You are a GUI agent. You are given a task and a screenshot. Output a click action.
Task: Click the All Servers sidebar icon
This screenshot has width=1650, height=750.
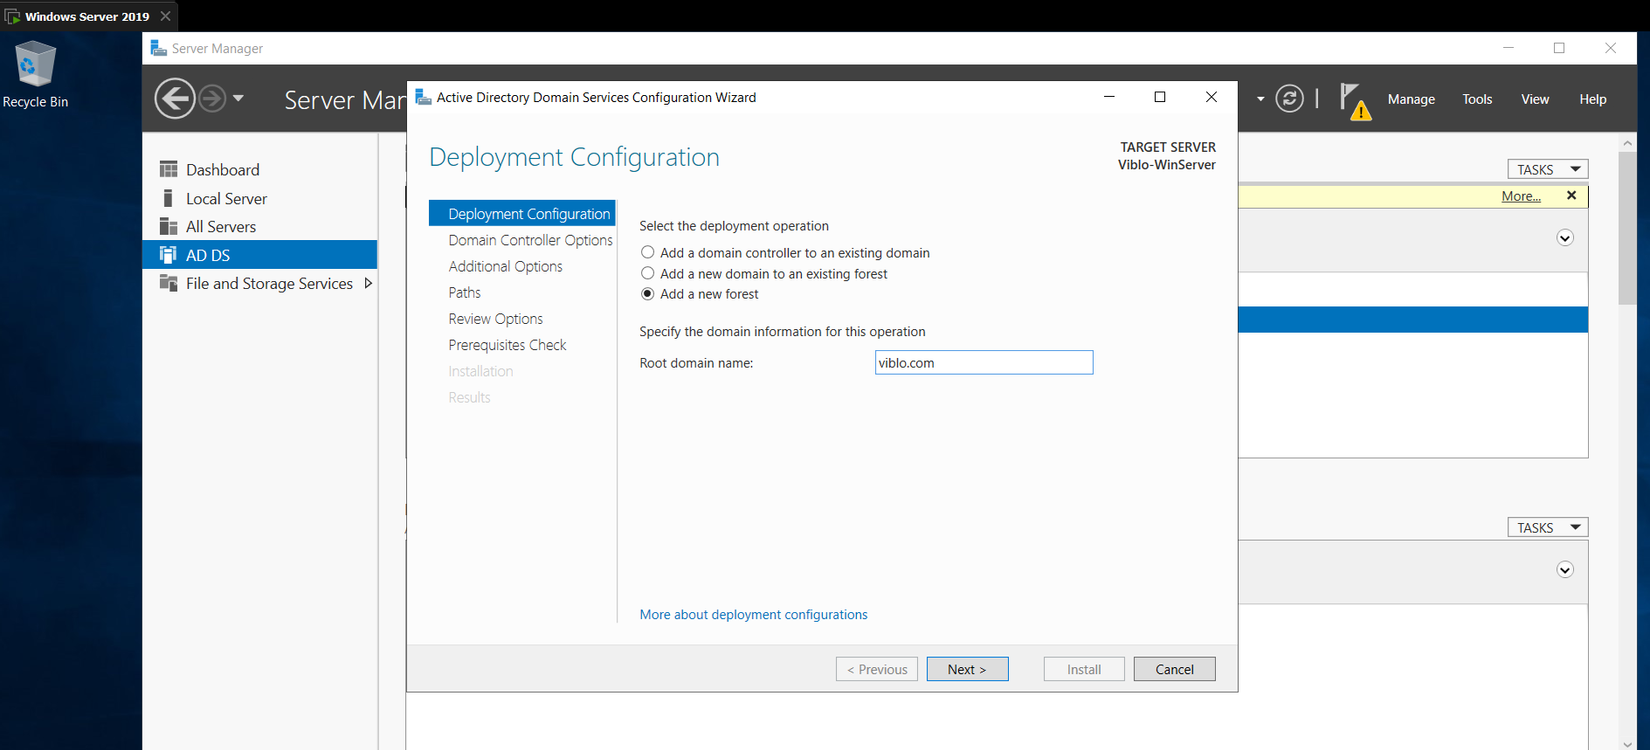point(169,227)
